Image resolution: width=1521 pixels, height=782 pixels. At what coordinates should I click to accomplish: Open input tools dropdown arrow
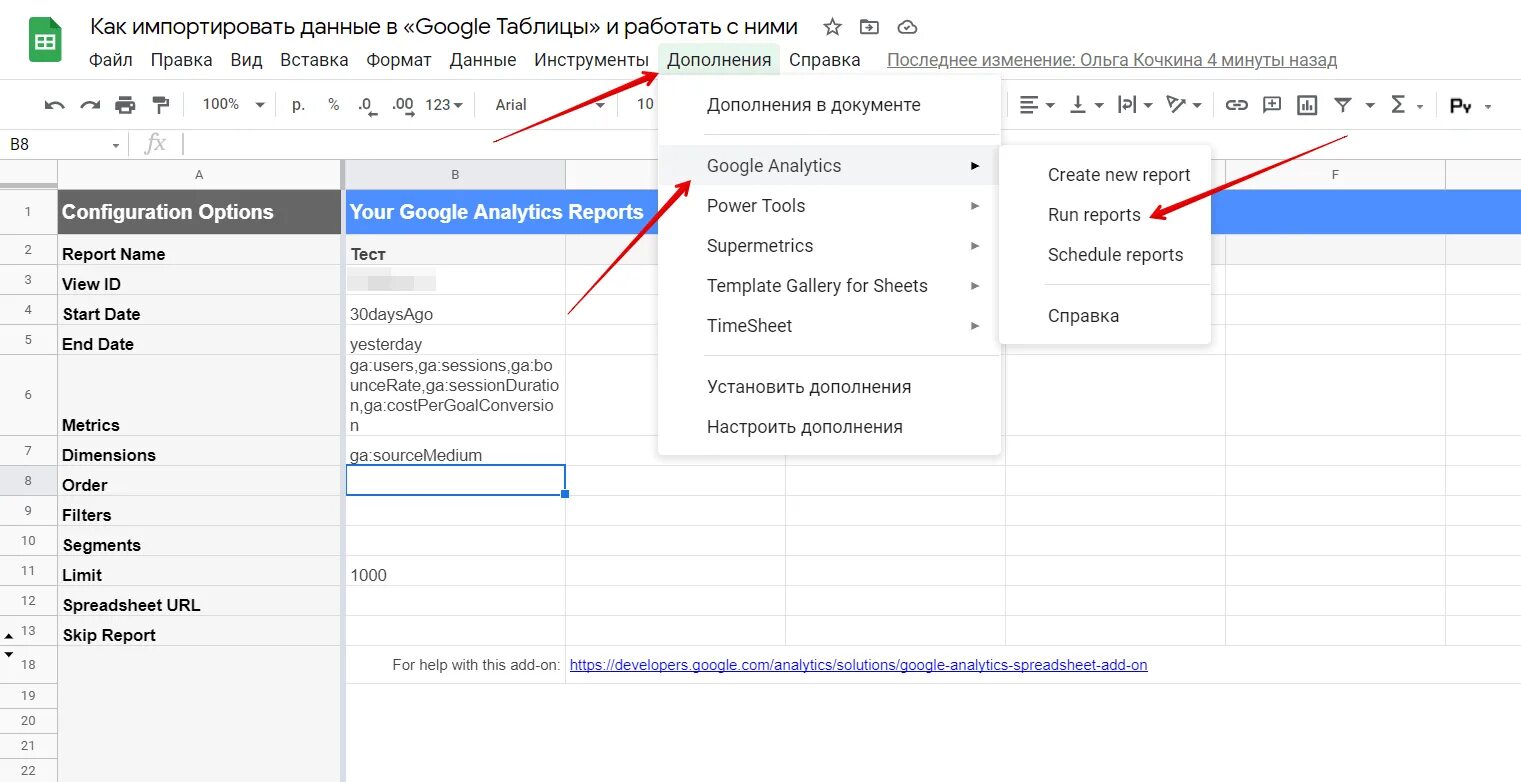coord(1488,106)
